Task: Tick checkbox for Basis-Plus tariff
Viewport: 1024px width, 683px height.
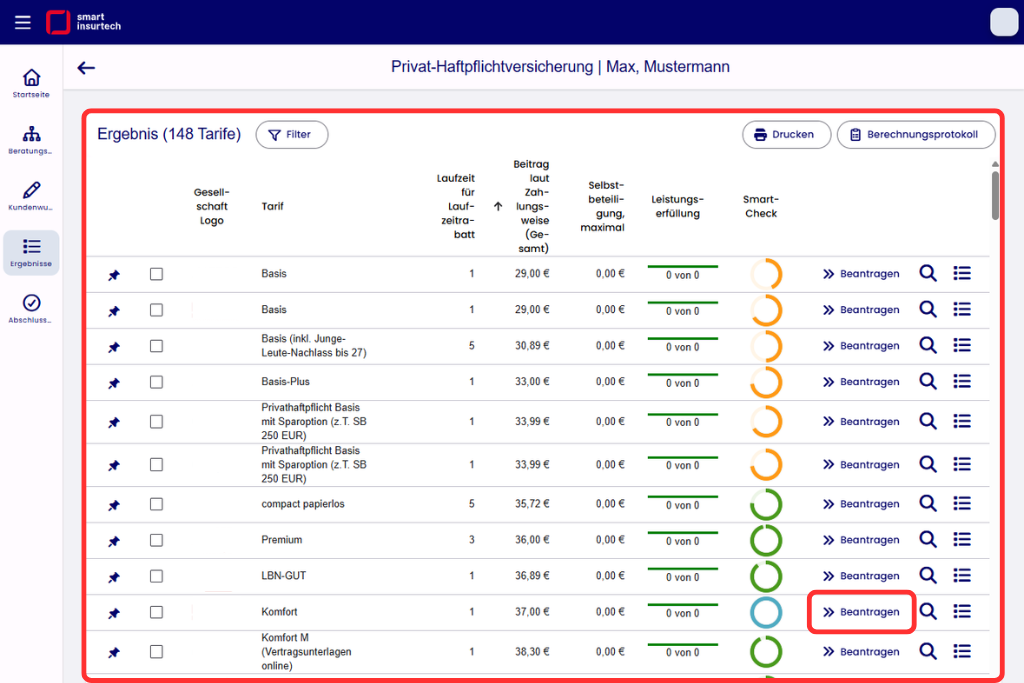Action: tap(156, 382)
